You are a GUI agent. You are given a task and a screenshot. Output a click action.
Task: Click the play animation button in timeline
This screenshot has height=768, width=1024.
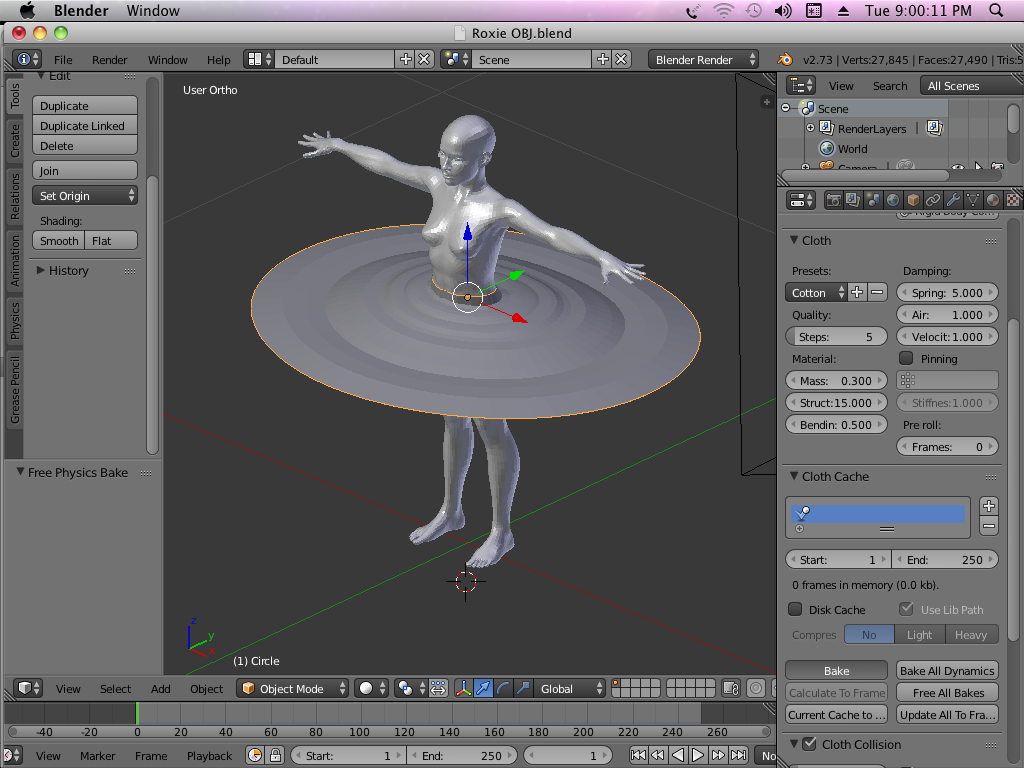point(698,756)
